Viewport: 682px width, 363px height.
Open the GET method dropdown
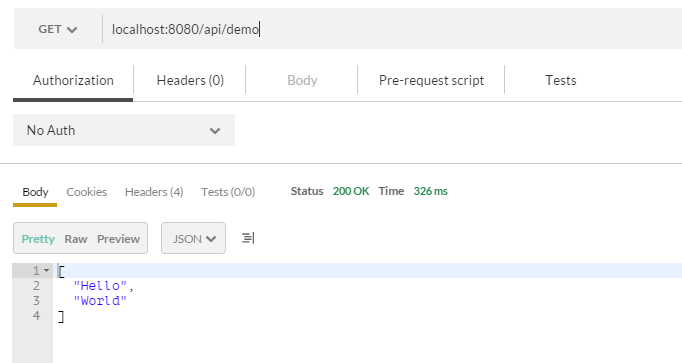click(x=57, y=29)
